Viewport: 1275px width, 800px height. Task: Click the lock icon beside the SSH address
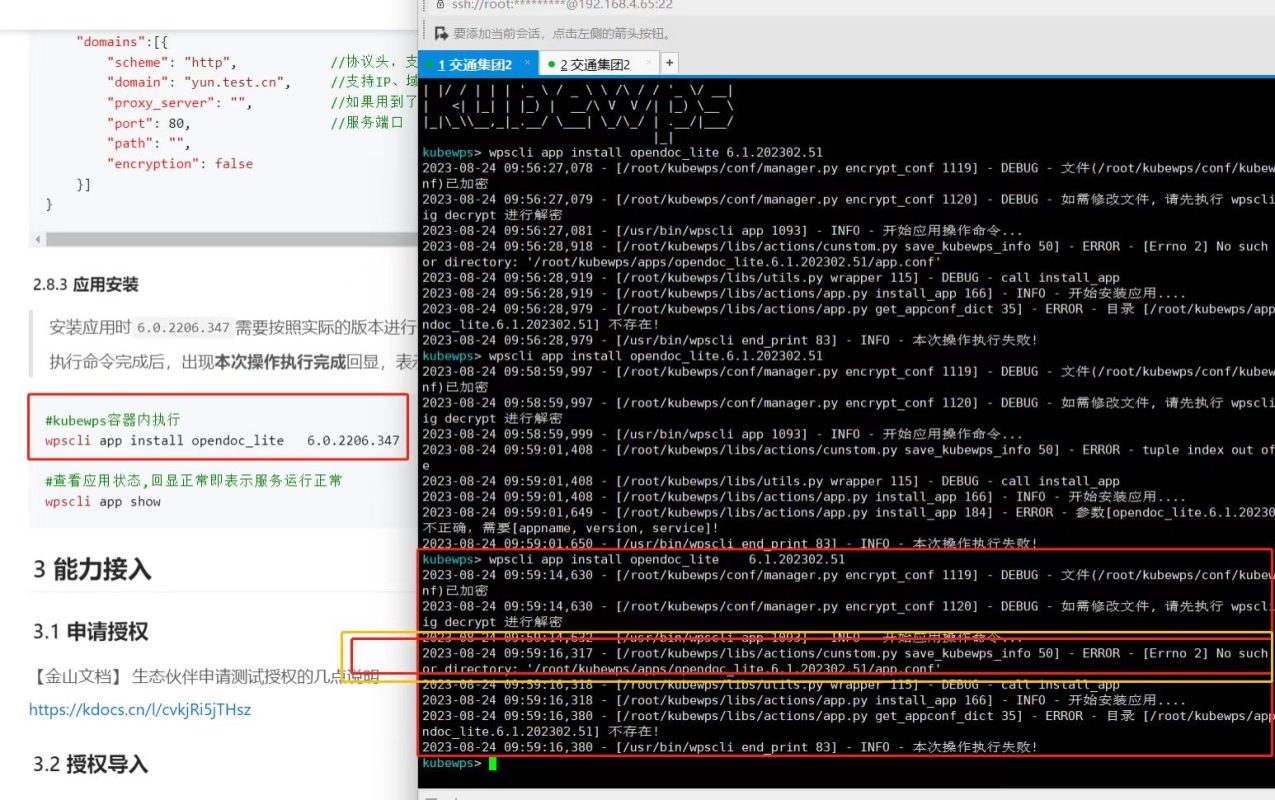click(x=439, y=5)
